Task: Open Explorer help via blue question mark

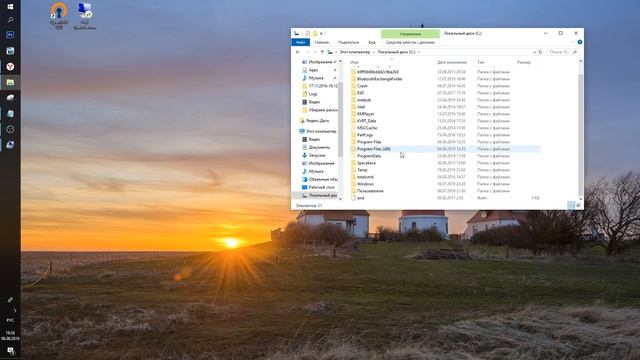Action: coord(580,42)
